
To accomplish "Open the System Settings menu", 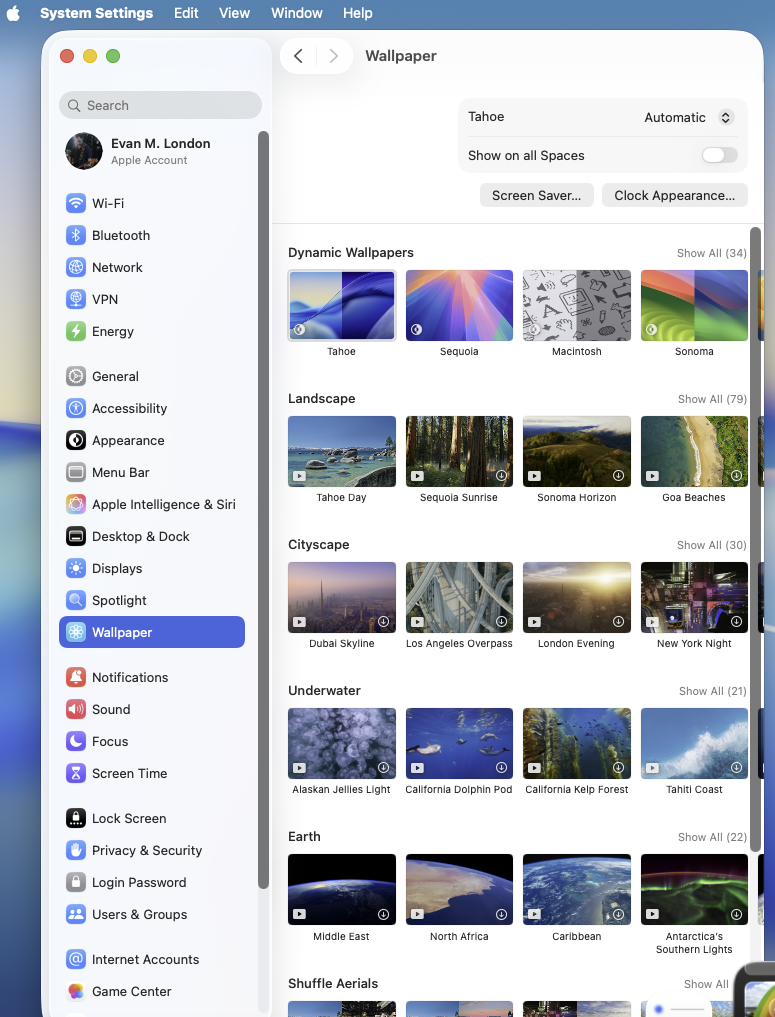I will click(97, 13).
